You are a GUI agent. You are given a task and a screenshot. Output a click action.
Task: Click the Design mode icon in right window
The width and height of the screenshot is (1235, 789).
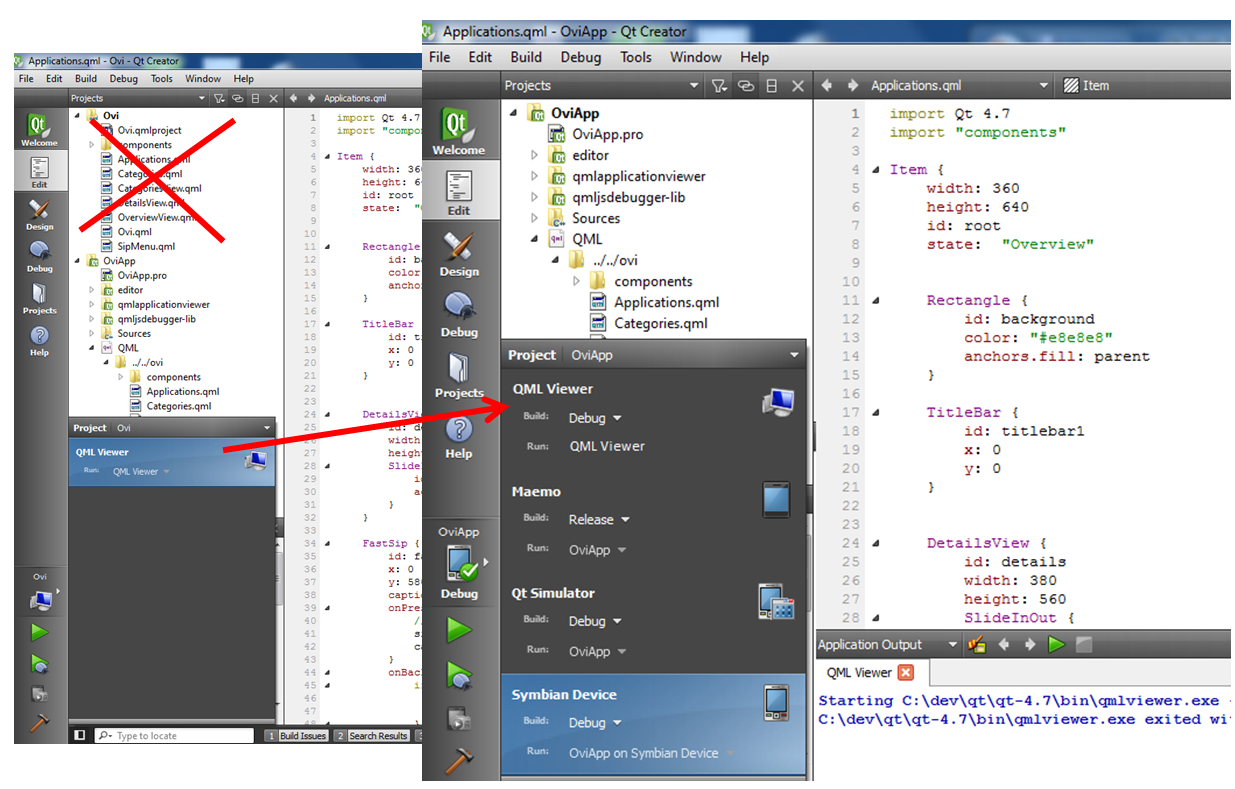459,253
